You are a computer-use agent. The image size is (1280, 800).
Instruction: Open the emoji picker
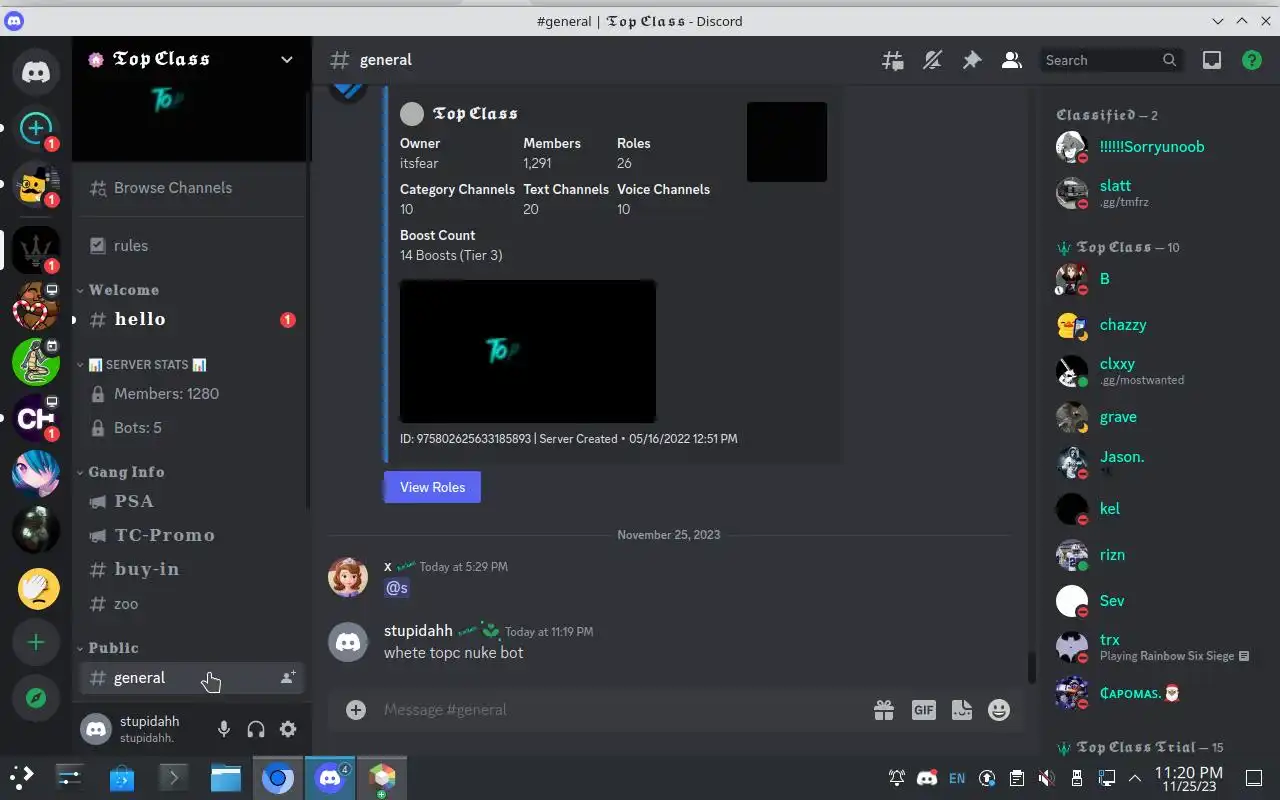(999, 710)
